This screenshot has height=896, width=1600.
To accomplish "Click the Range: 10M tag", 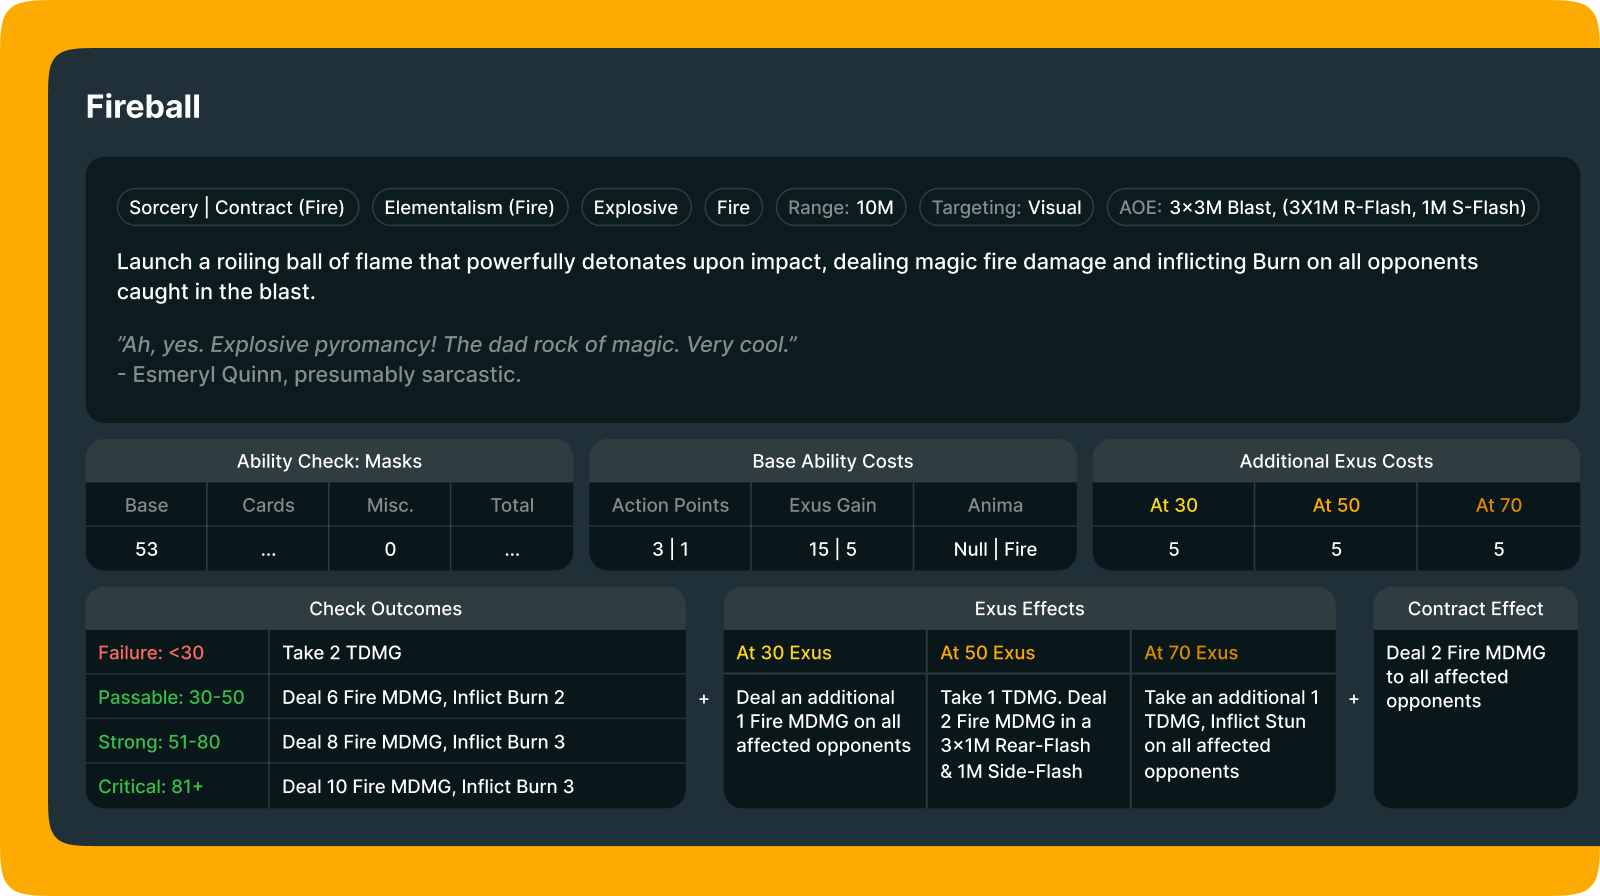I will (x=841, y=207).
